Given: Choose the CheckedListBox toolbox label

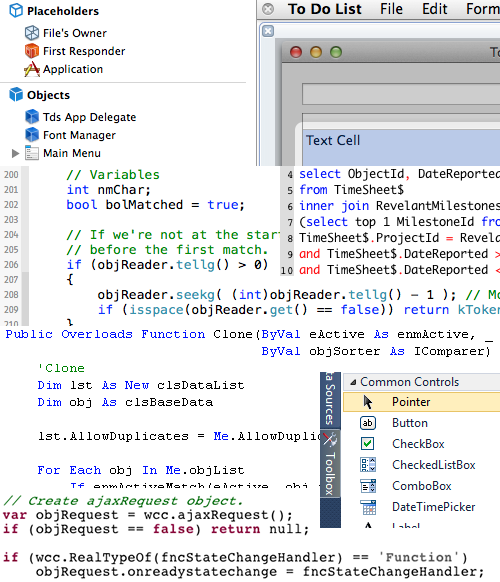Looking at the screenshot, I should click(x=434, y=465).
